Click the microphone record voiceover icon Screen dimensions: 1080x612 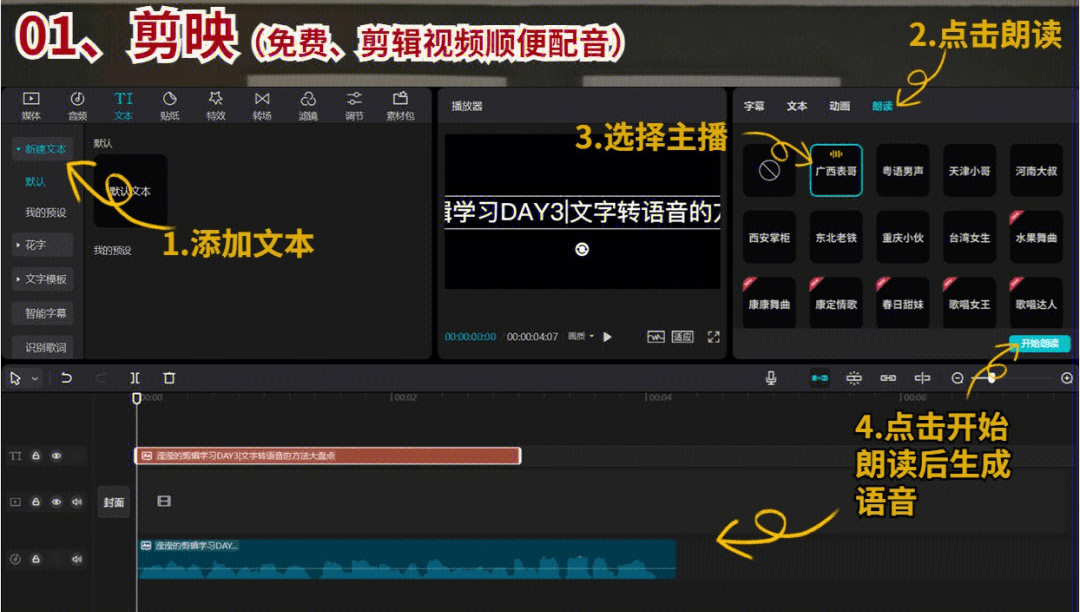[771, 377]
